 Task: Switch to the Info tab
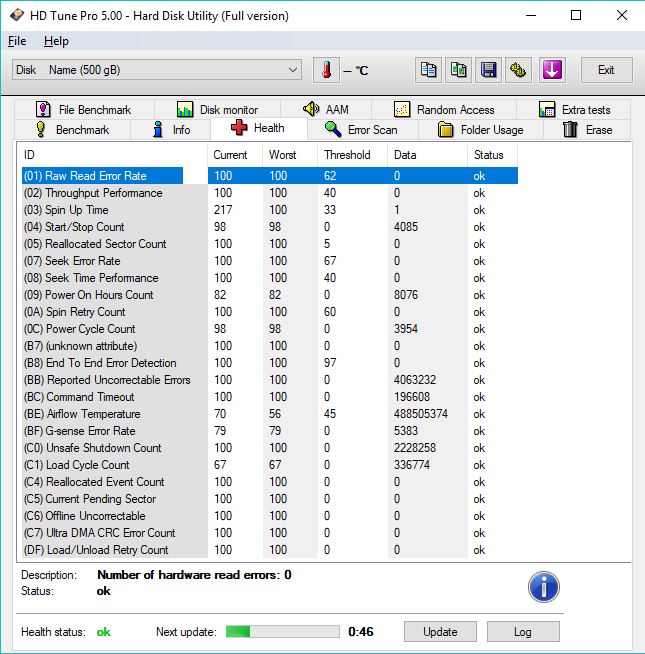click(171, 130)
